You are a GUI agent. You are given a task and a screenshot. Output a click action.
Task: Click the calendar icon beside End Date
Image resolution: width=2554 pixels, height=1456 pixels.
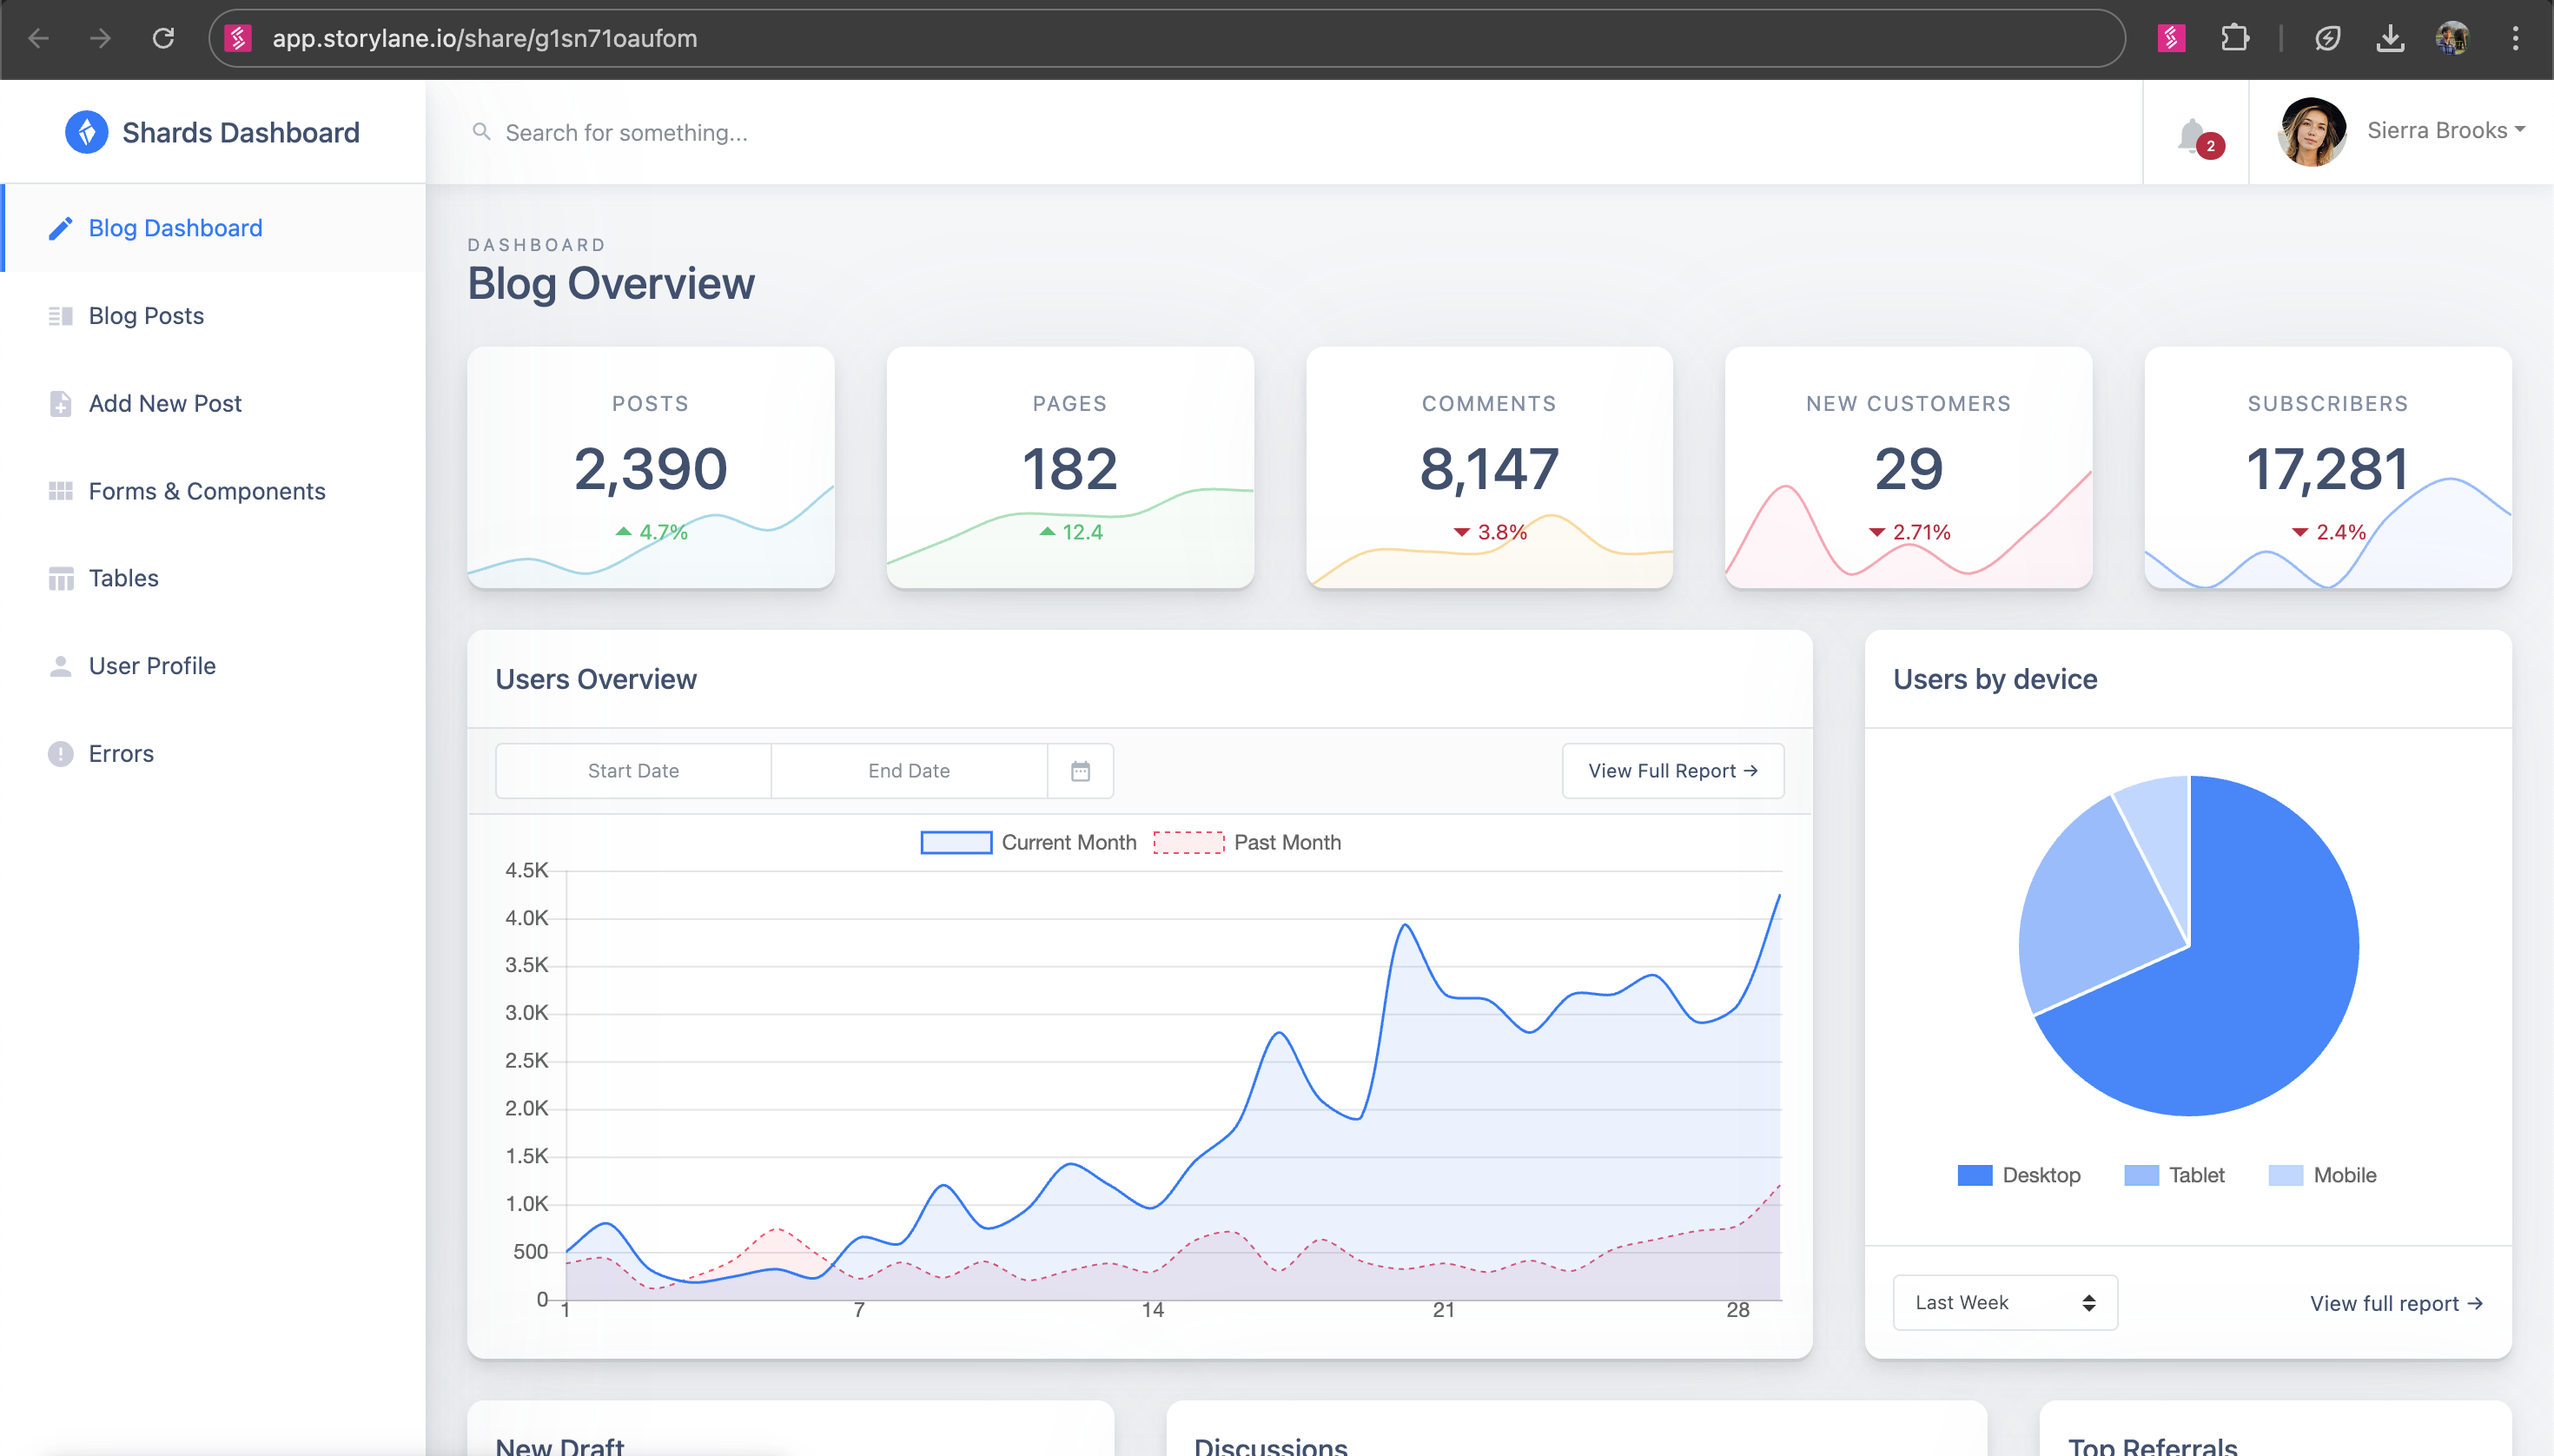tap(1080, 771)
